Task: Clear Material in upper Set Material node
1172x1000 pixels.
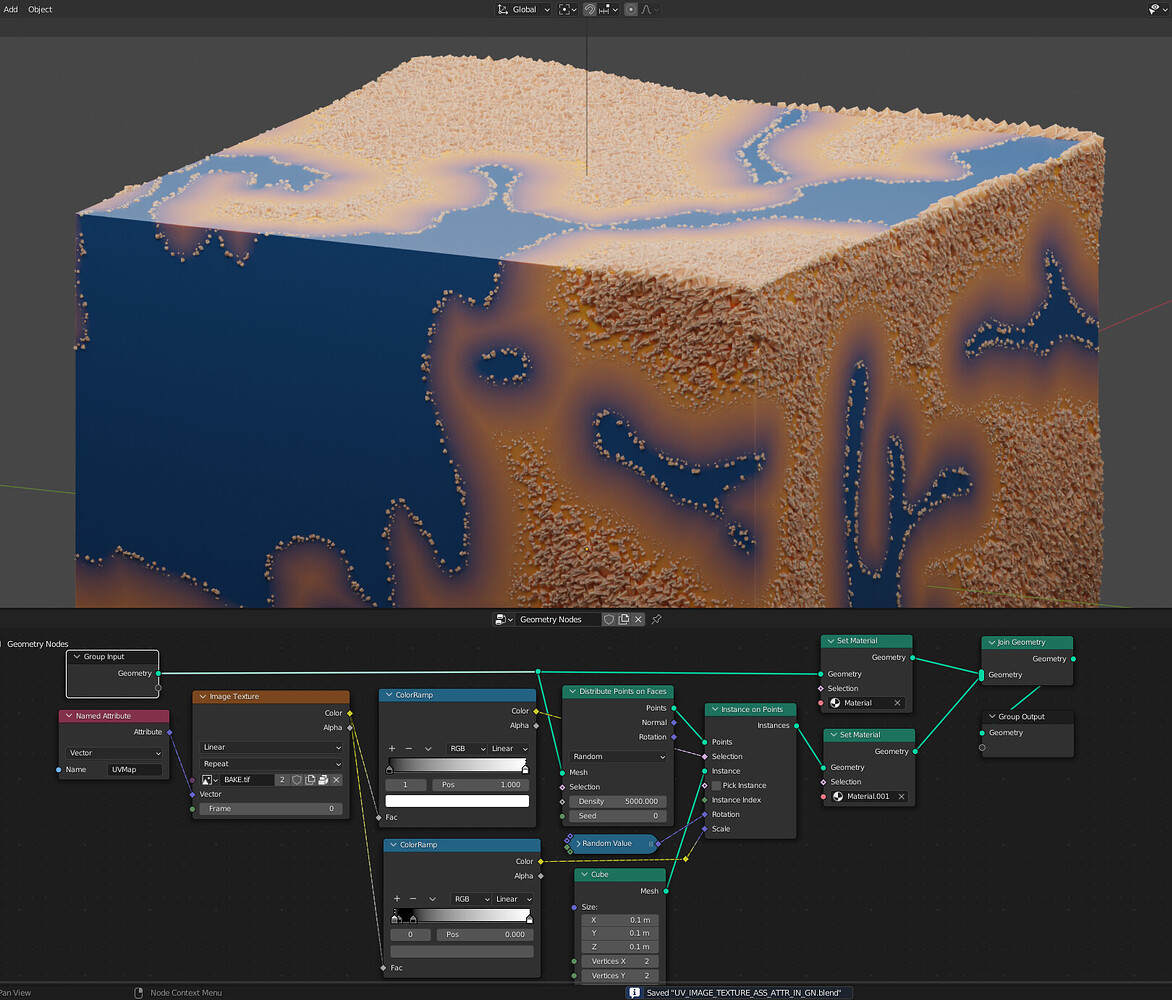Action: 897,703
